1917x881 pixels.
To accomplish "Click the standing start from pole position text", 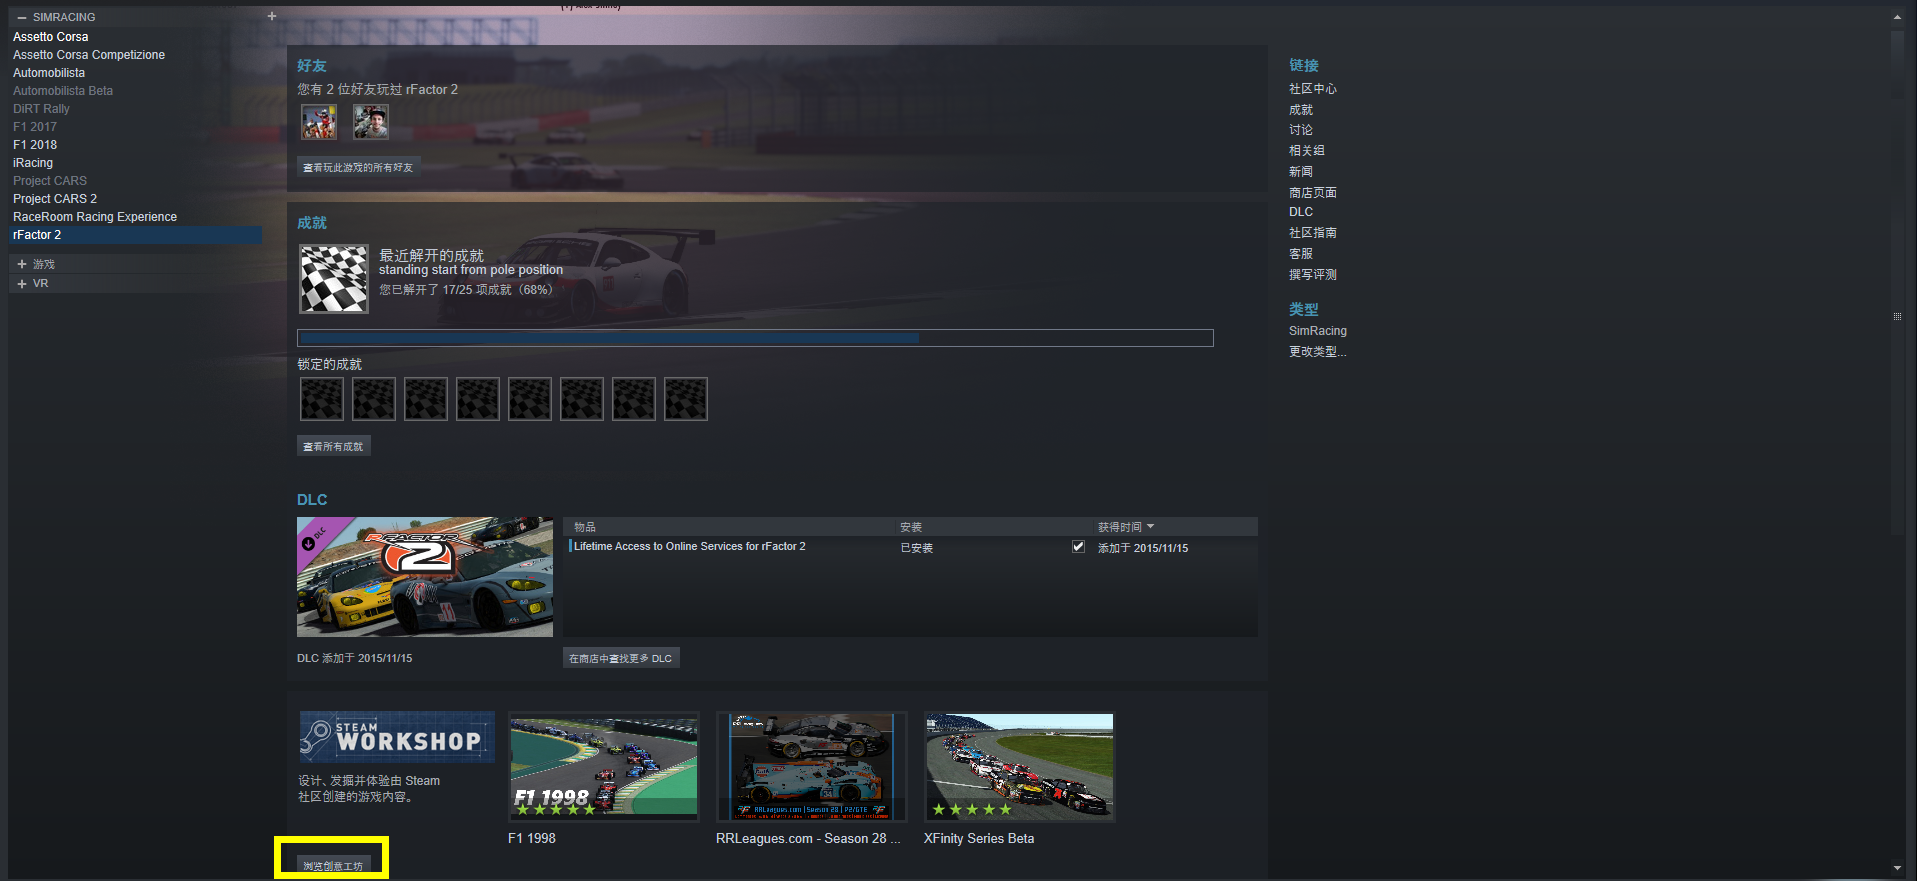I will 471,270.
